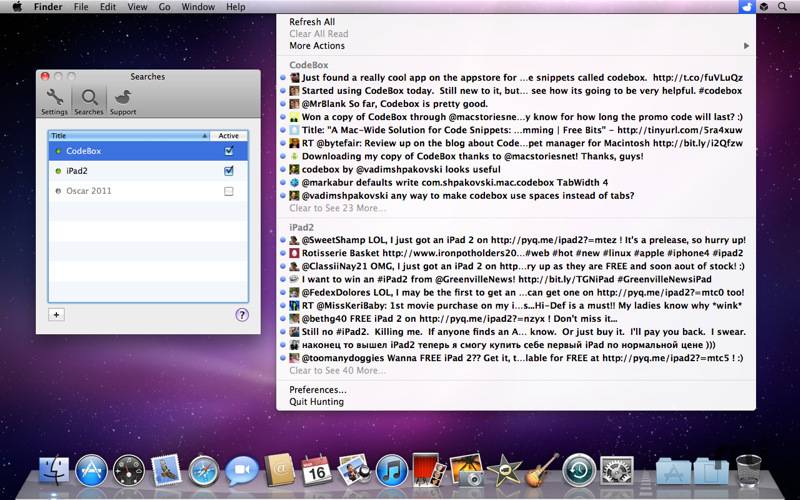Click the Active column header
Screen dimensions: 800x500
(x=229, y=136)
